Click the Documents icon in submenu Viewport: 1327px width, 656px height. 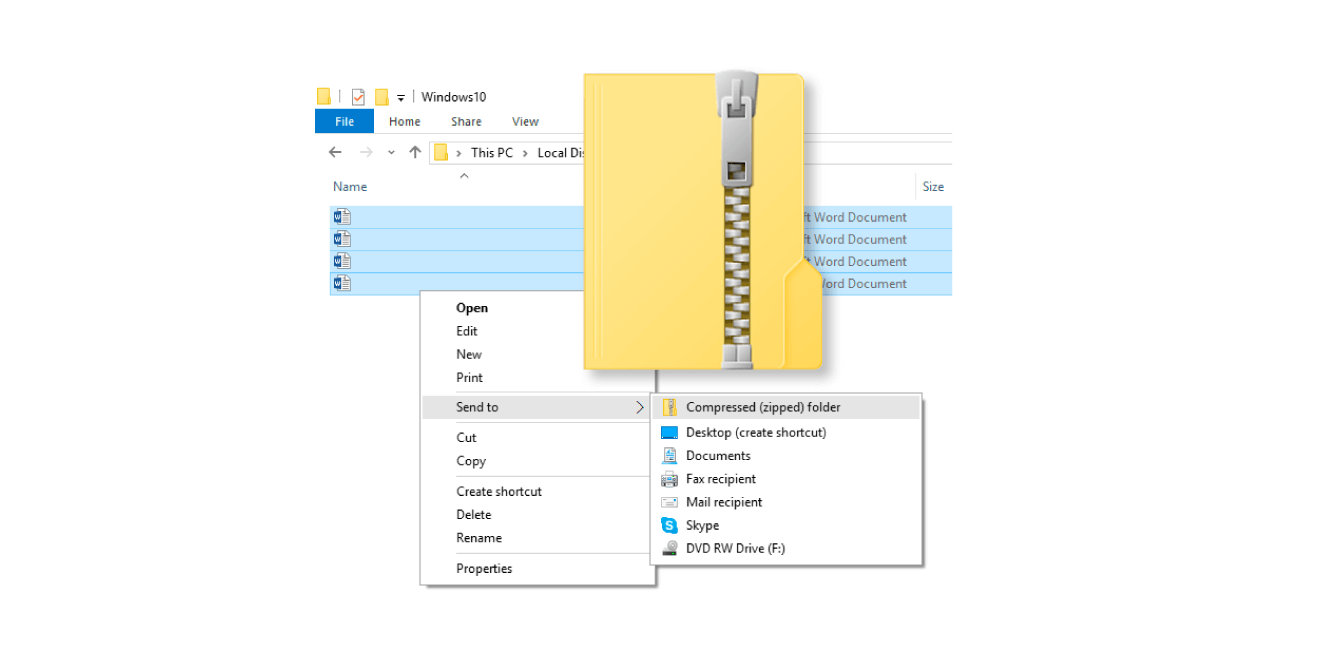click(x=669, y=456)
